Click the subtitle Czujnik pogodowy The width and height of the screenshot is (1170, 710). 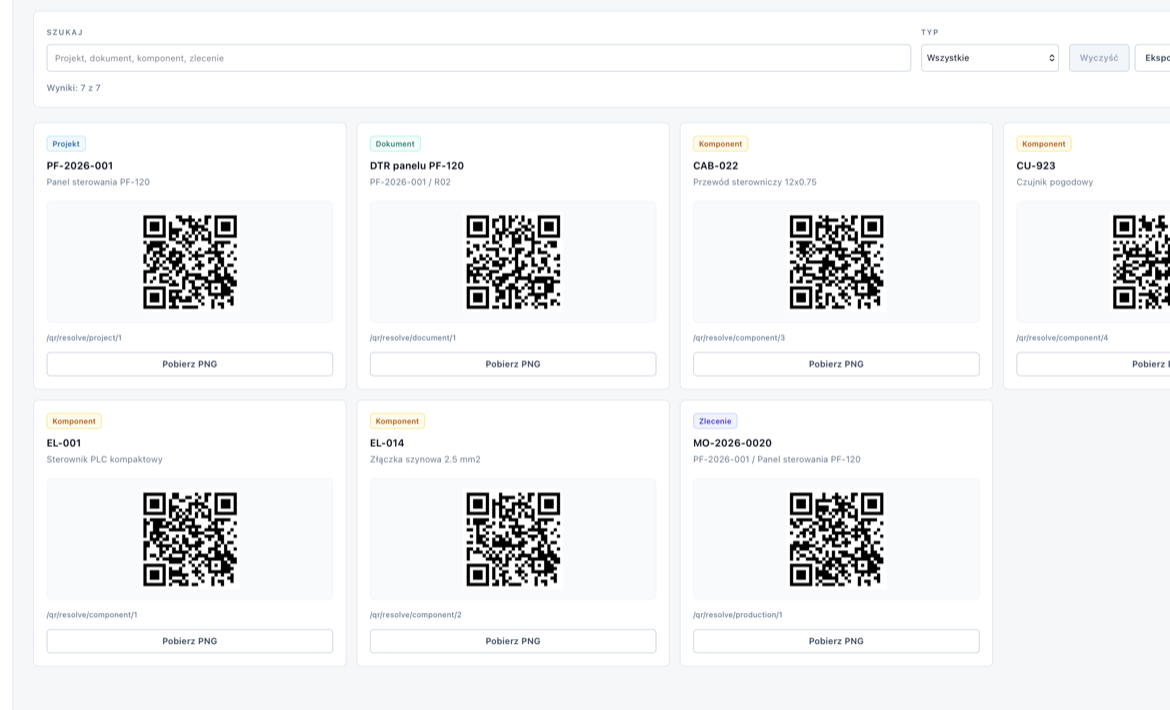coord(1054,182)
